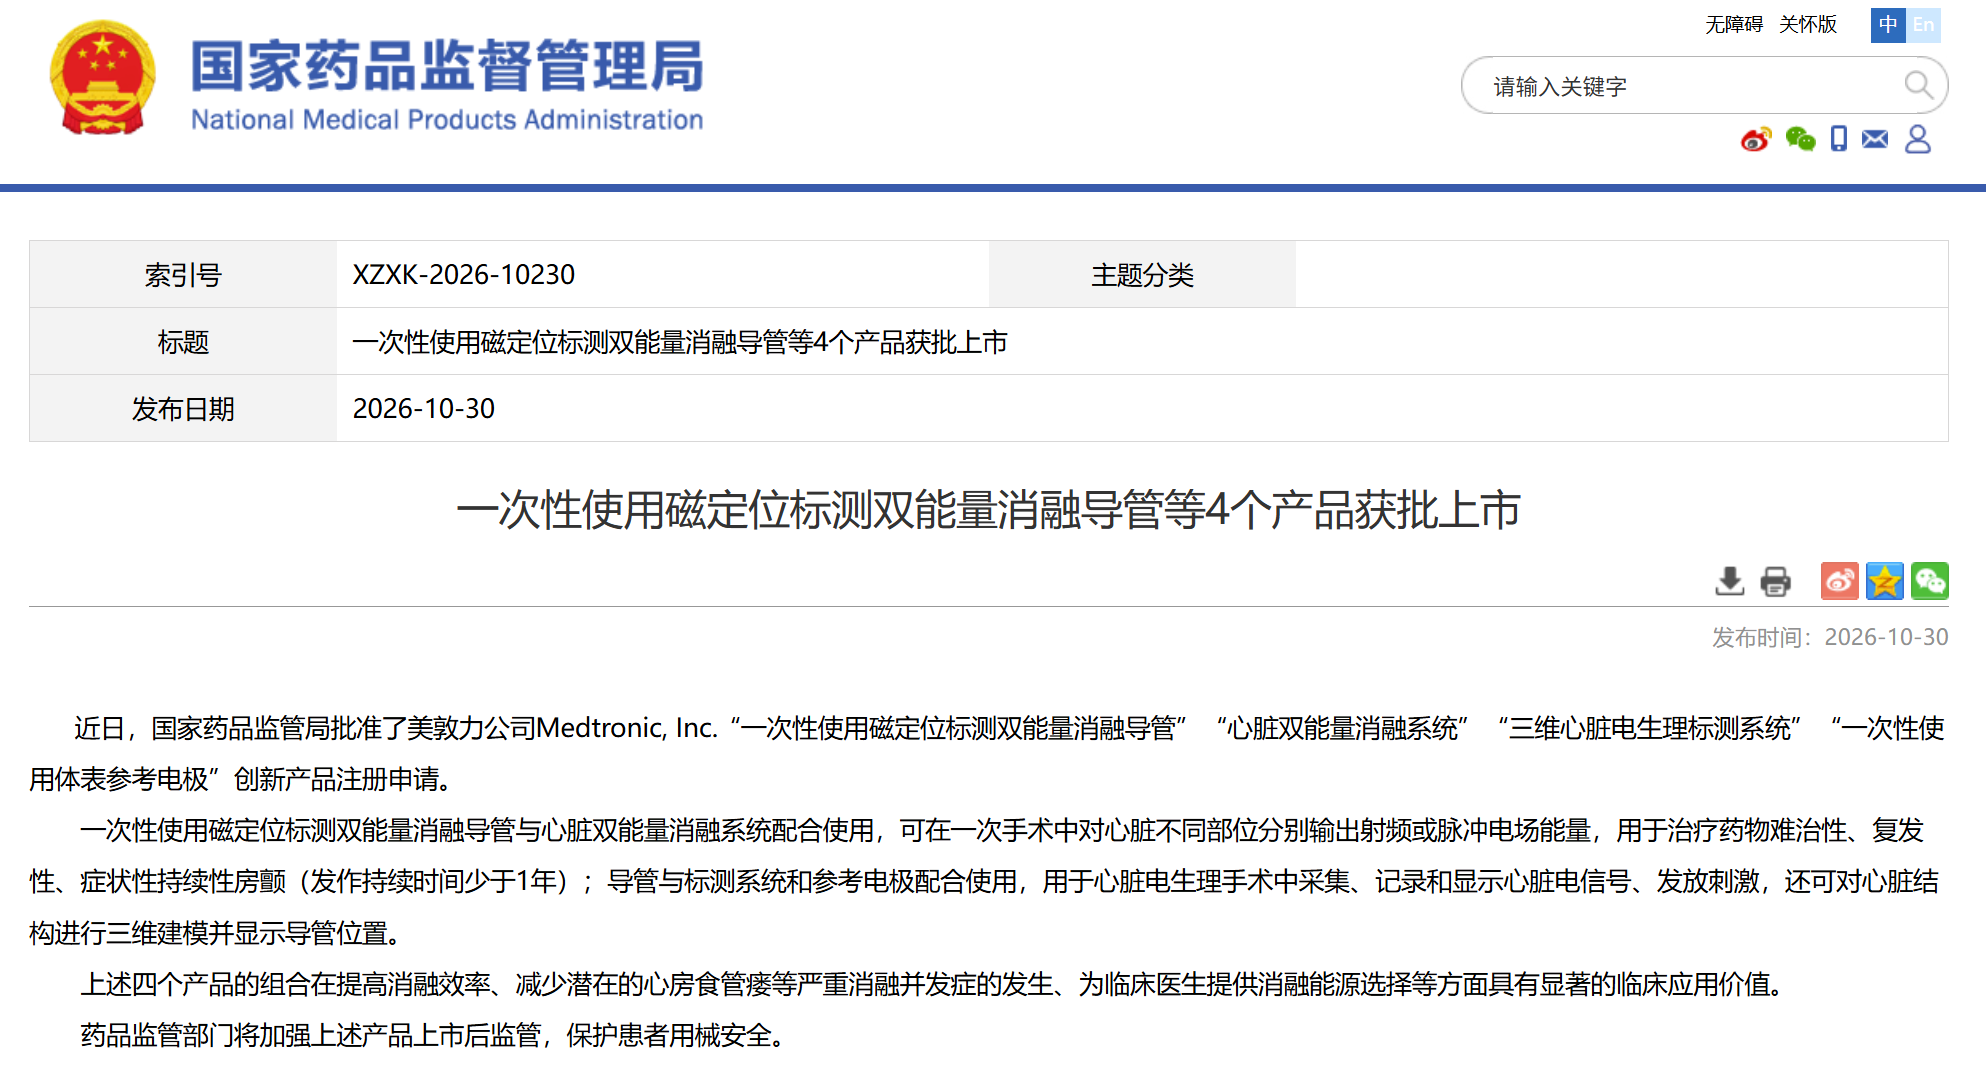1986x1072 pixels.
Task: Open the 关怀版 care version link
Action: click(x=1808, y=25)
